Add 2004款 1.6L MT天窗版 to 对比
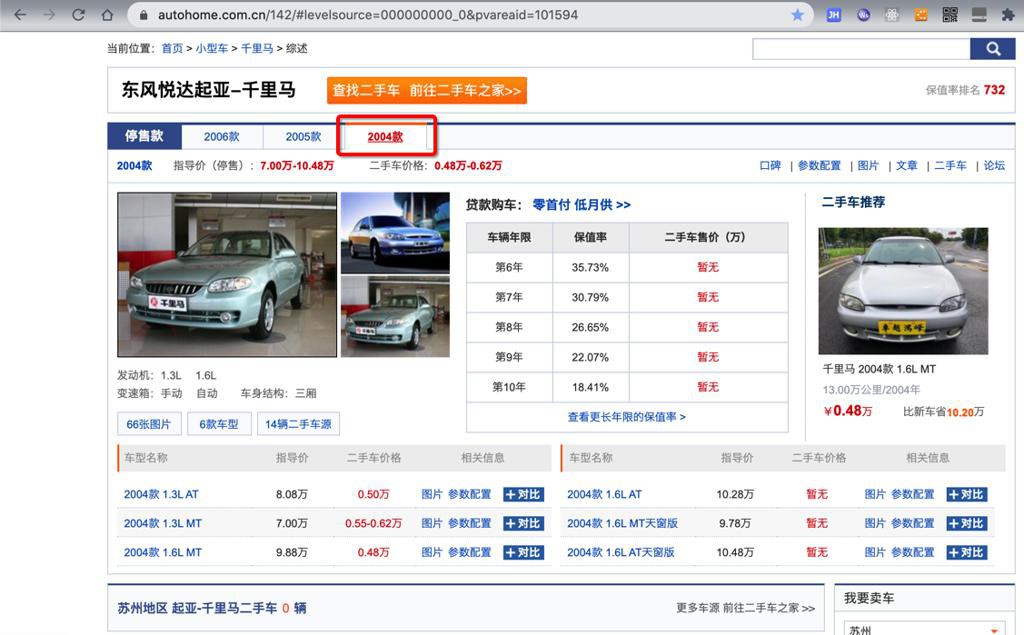Image resolution: width=1024 pixels, height=635 pixels. pos(967,523)
